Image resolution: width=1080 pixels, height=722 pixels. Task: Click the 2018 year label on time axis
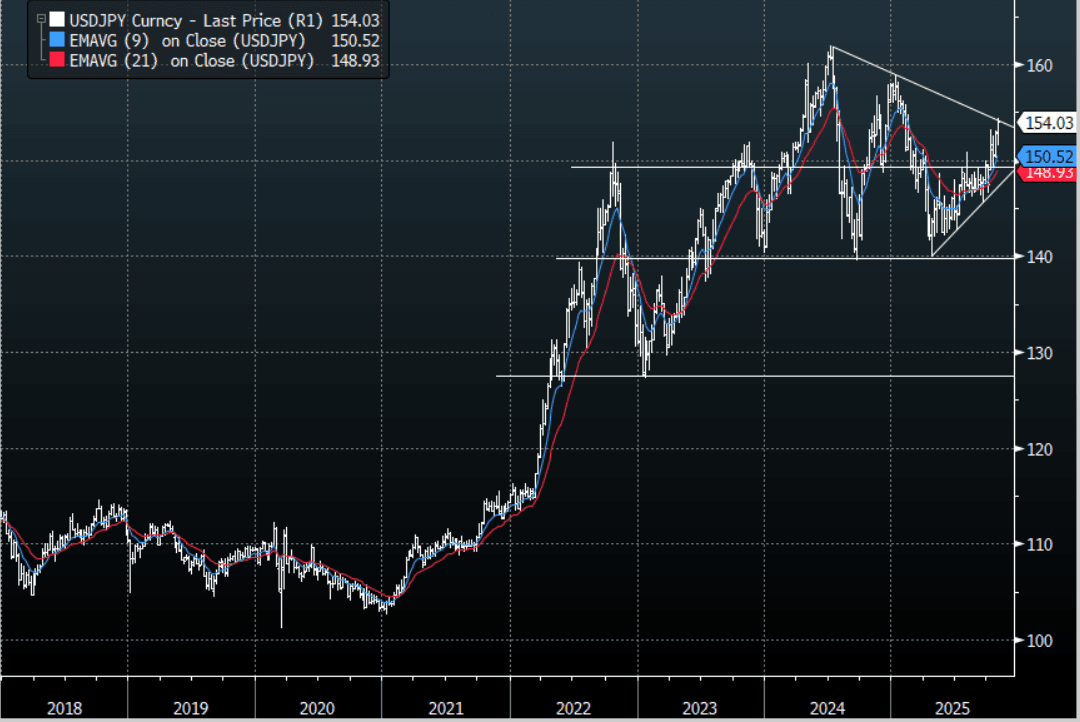[x=64, y=708]
